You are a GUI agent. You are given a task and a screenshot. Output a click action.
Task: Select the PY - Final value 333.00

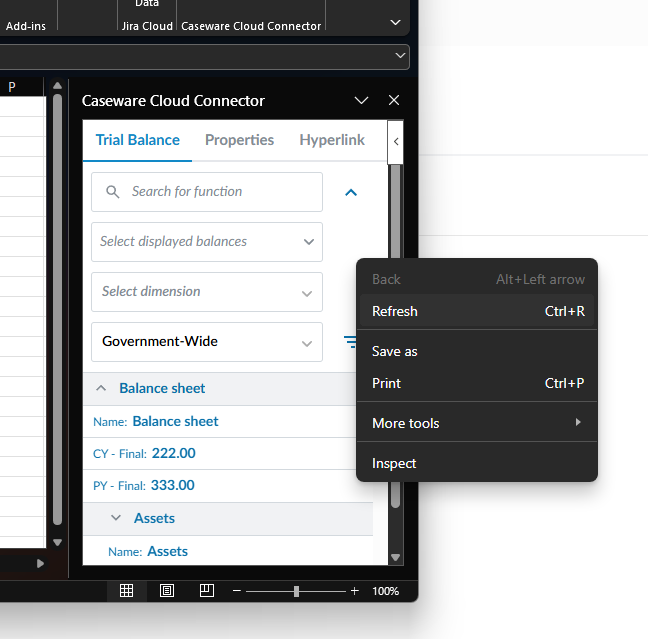[x=173, y=485]
